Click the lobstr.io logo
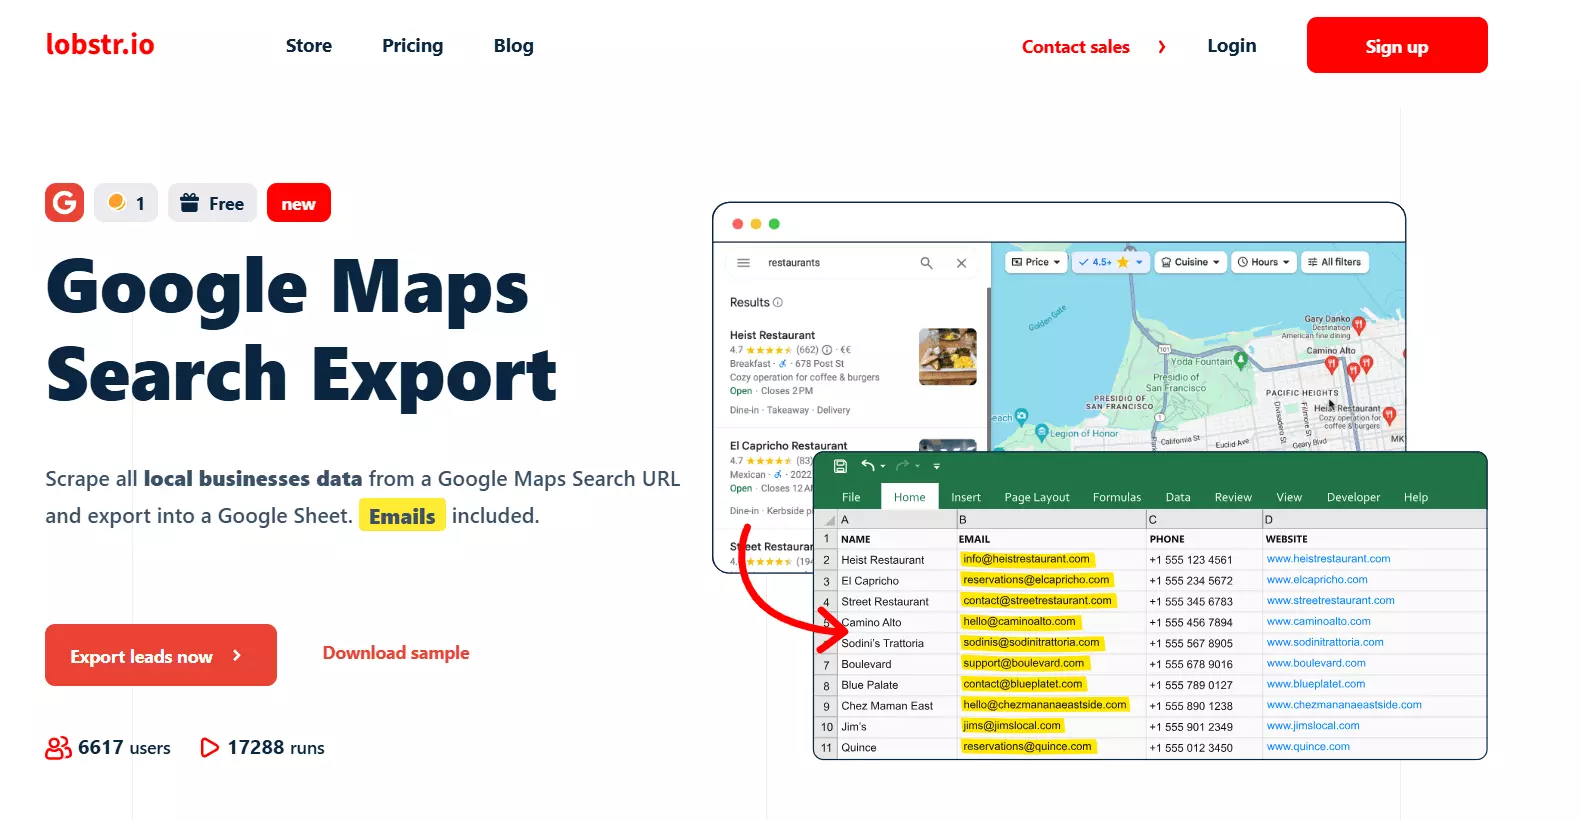Screen dimensions: 1580x820 (x=100, y=45)
